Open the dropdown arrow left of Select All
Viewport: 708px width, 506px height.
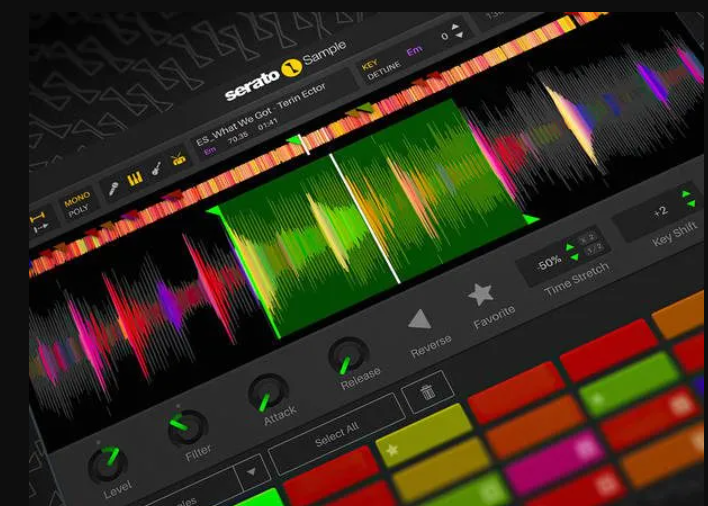[251, 472]
